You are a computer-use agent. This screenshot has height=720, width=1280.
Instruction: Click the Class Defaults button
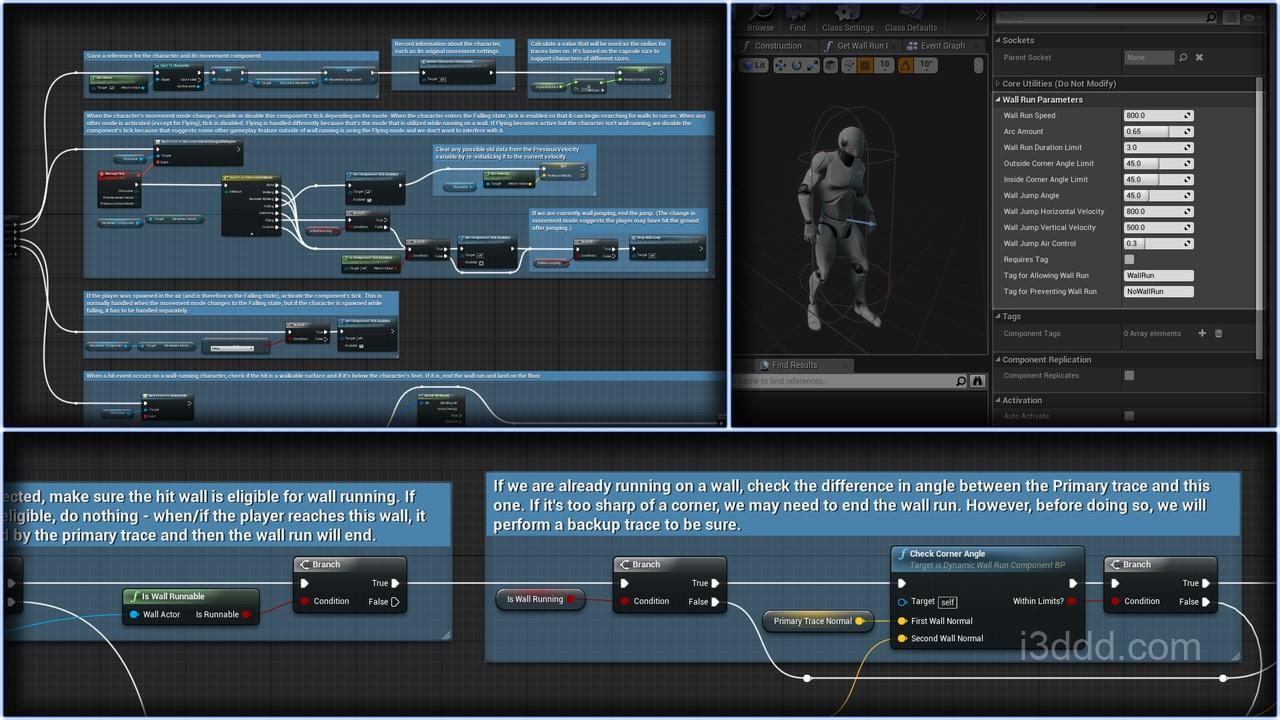click(x=910, y=27)
